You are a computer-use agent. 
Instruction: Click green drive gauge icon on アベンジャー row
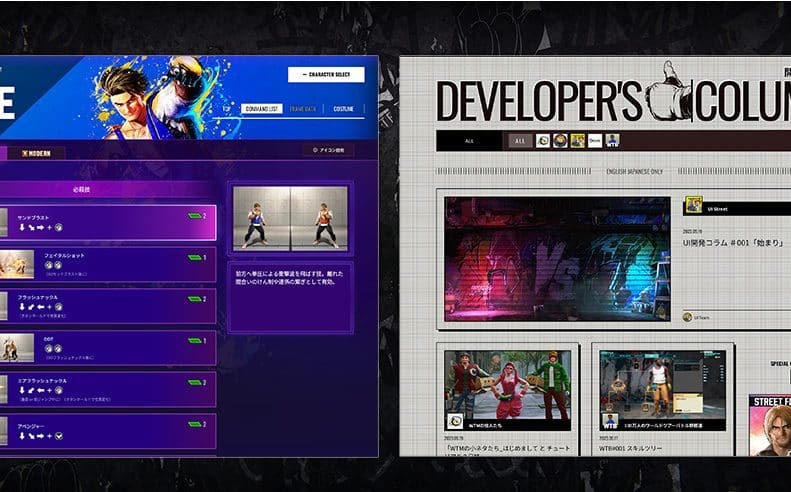coord(195,424)
